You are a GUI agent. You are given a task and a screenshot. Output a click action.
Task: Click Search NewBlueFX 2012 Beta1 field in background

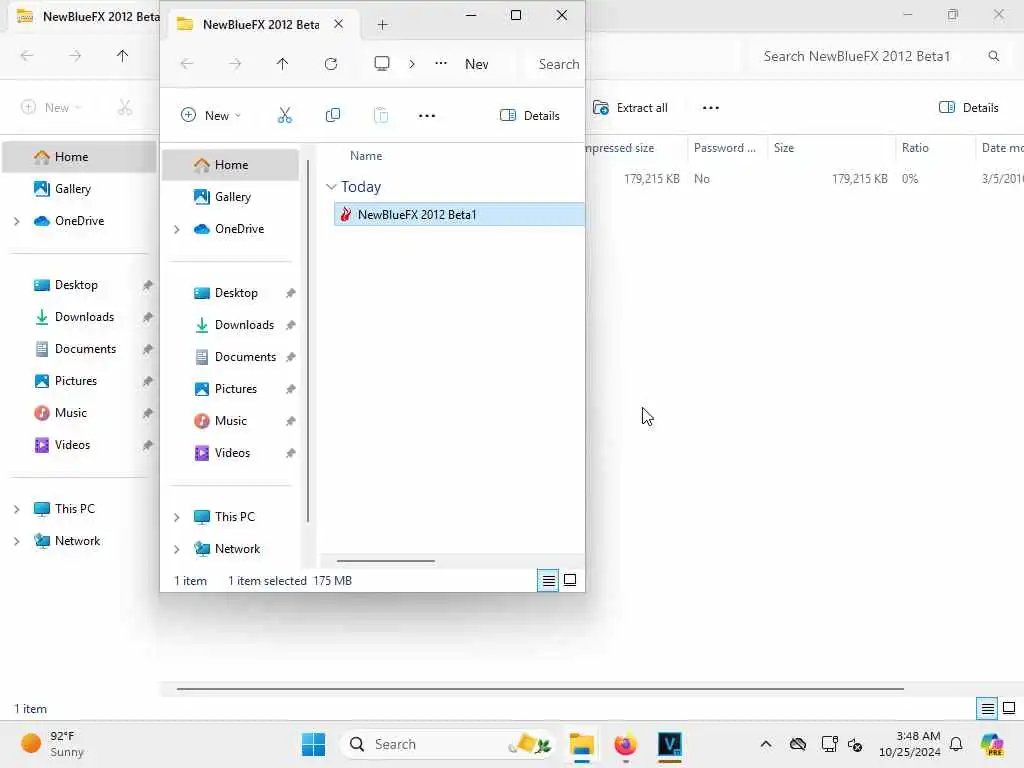click(x=880, y=56)
